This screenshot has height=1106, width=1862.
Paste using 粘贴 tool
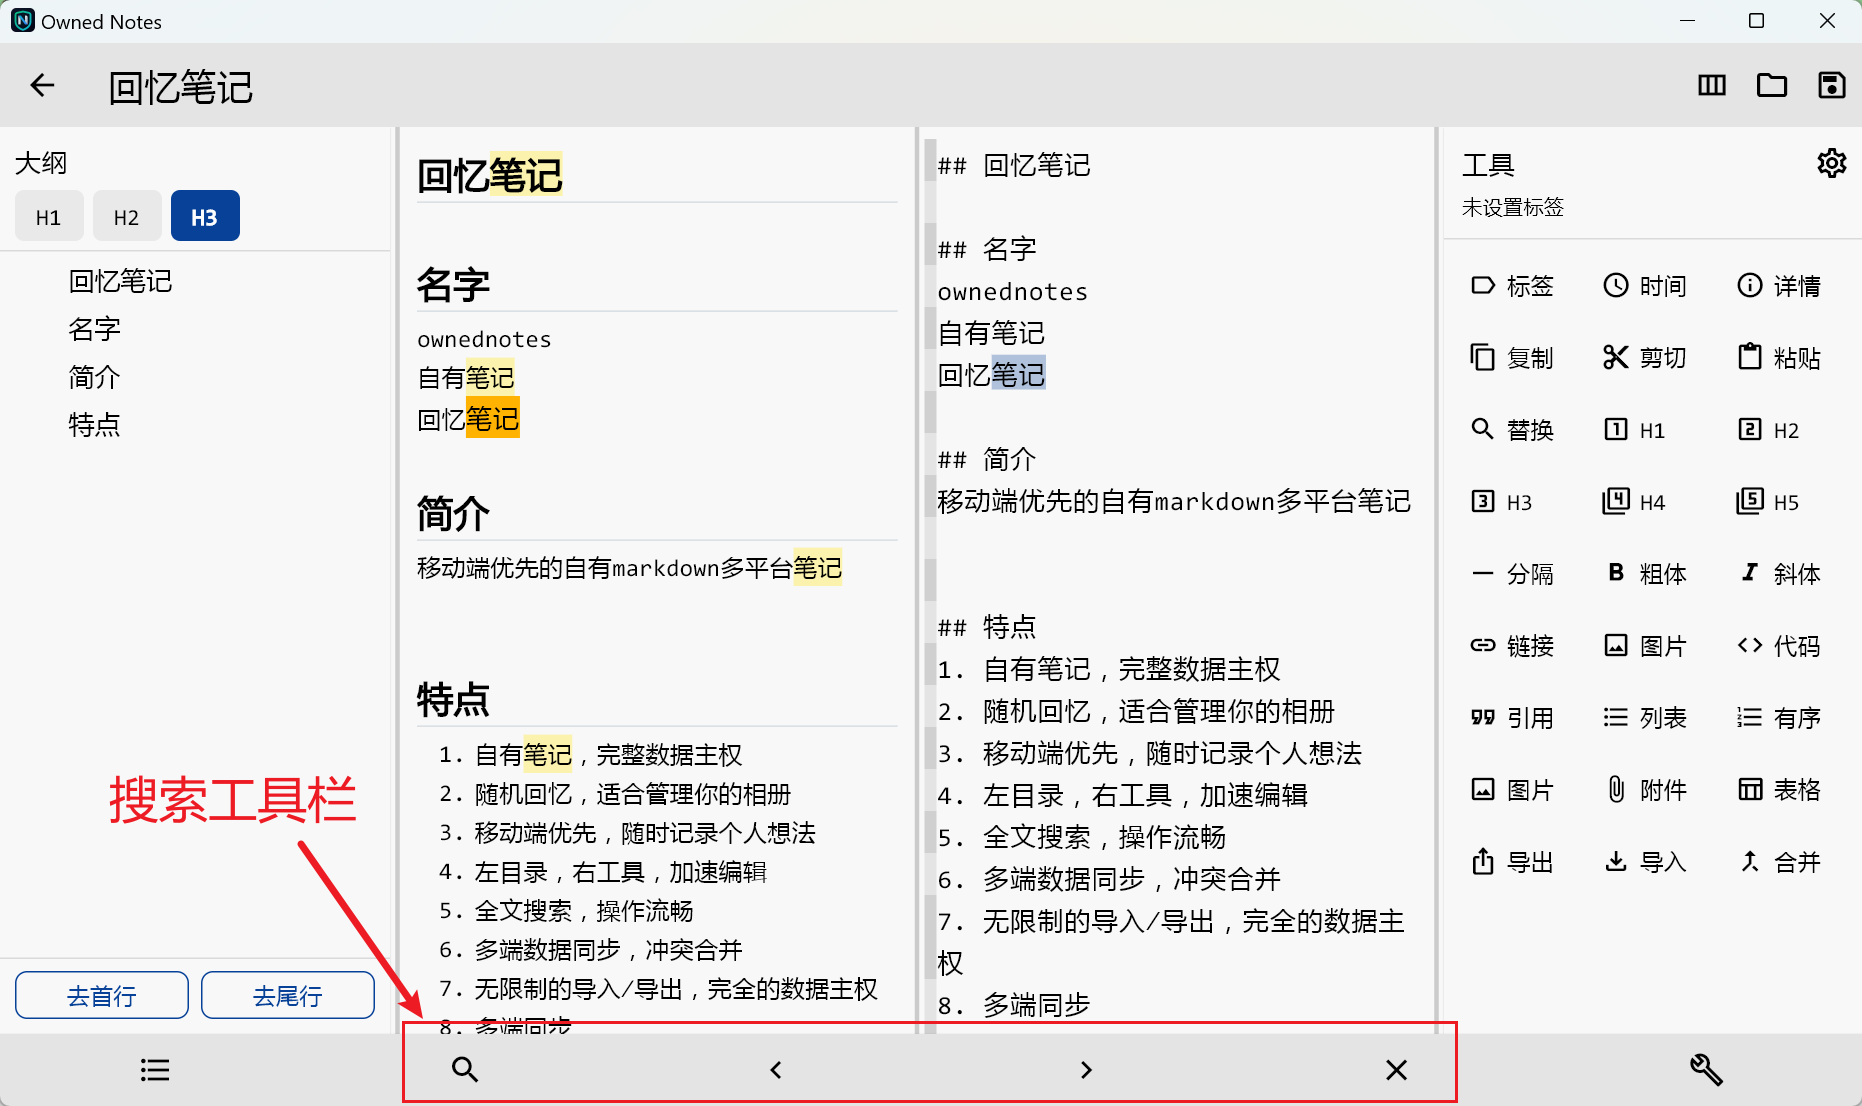[x=1779, y=358]
